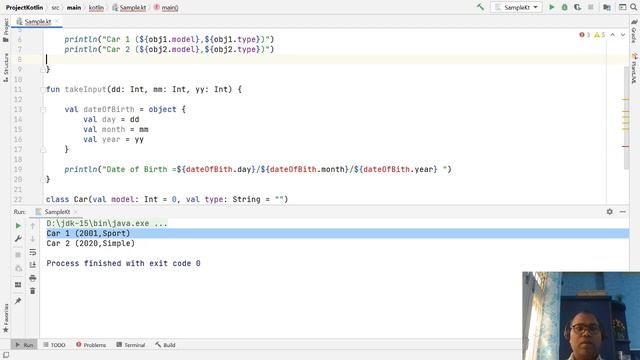
Task: Click the Print icon in Run console
Action: point(33,278)
